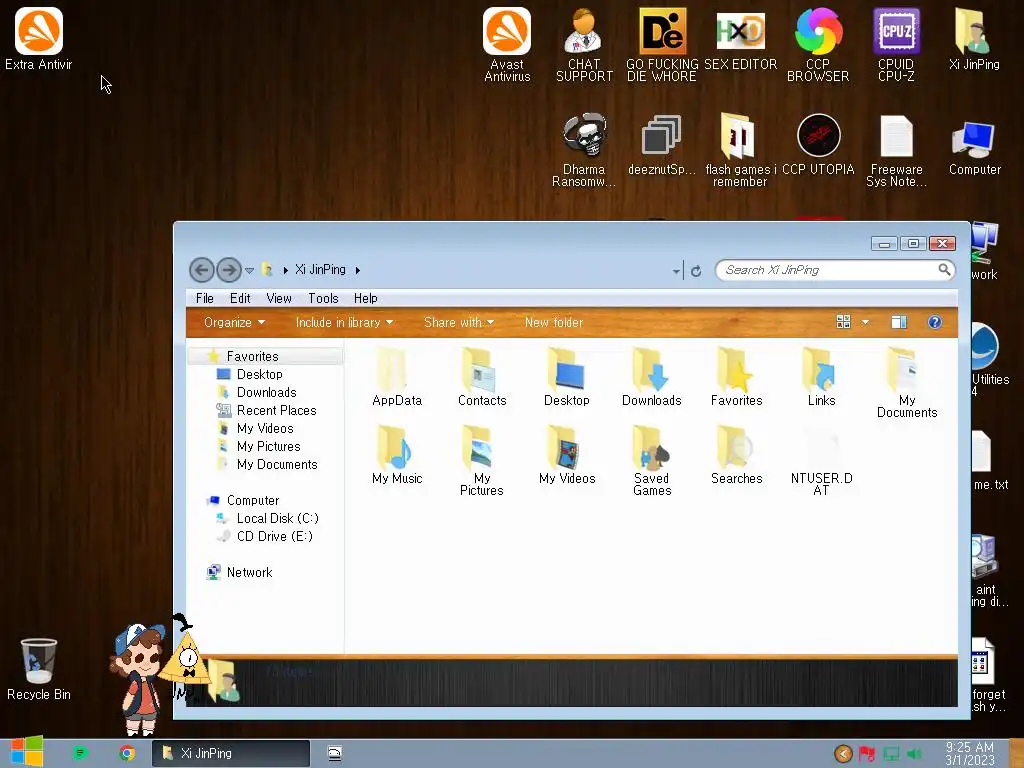This screenshot has width=1024, height=768.
Task: Open the Downloads folder in file list
Action: click(651, 378)
